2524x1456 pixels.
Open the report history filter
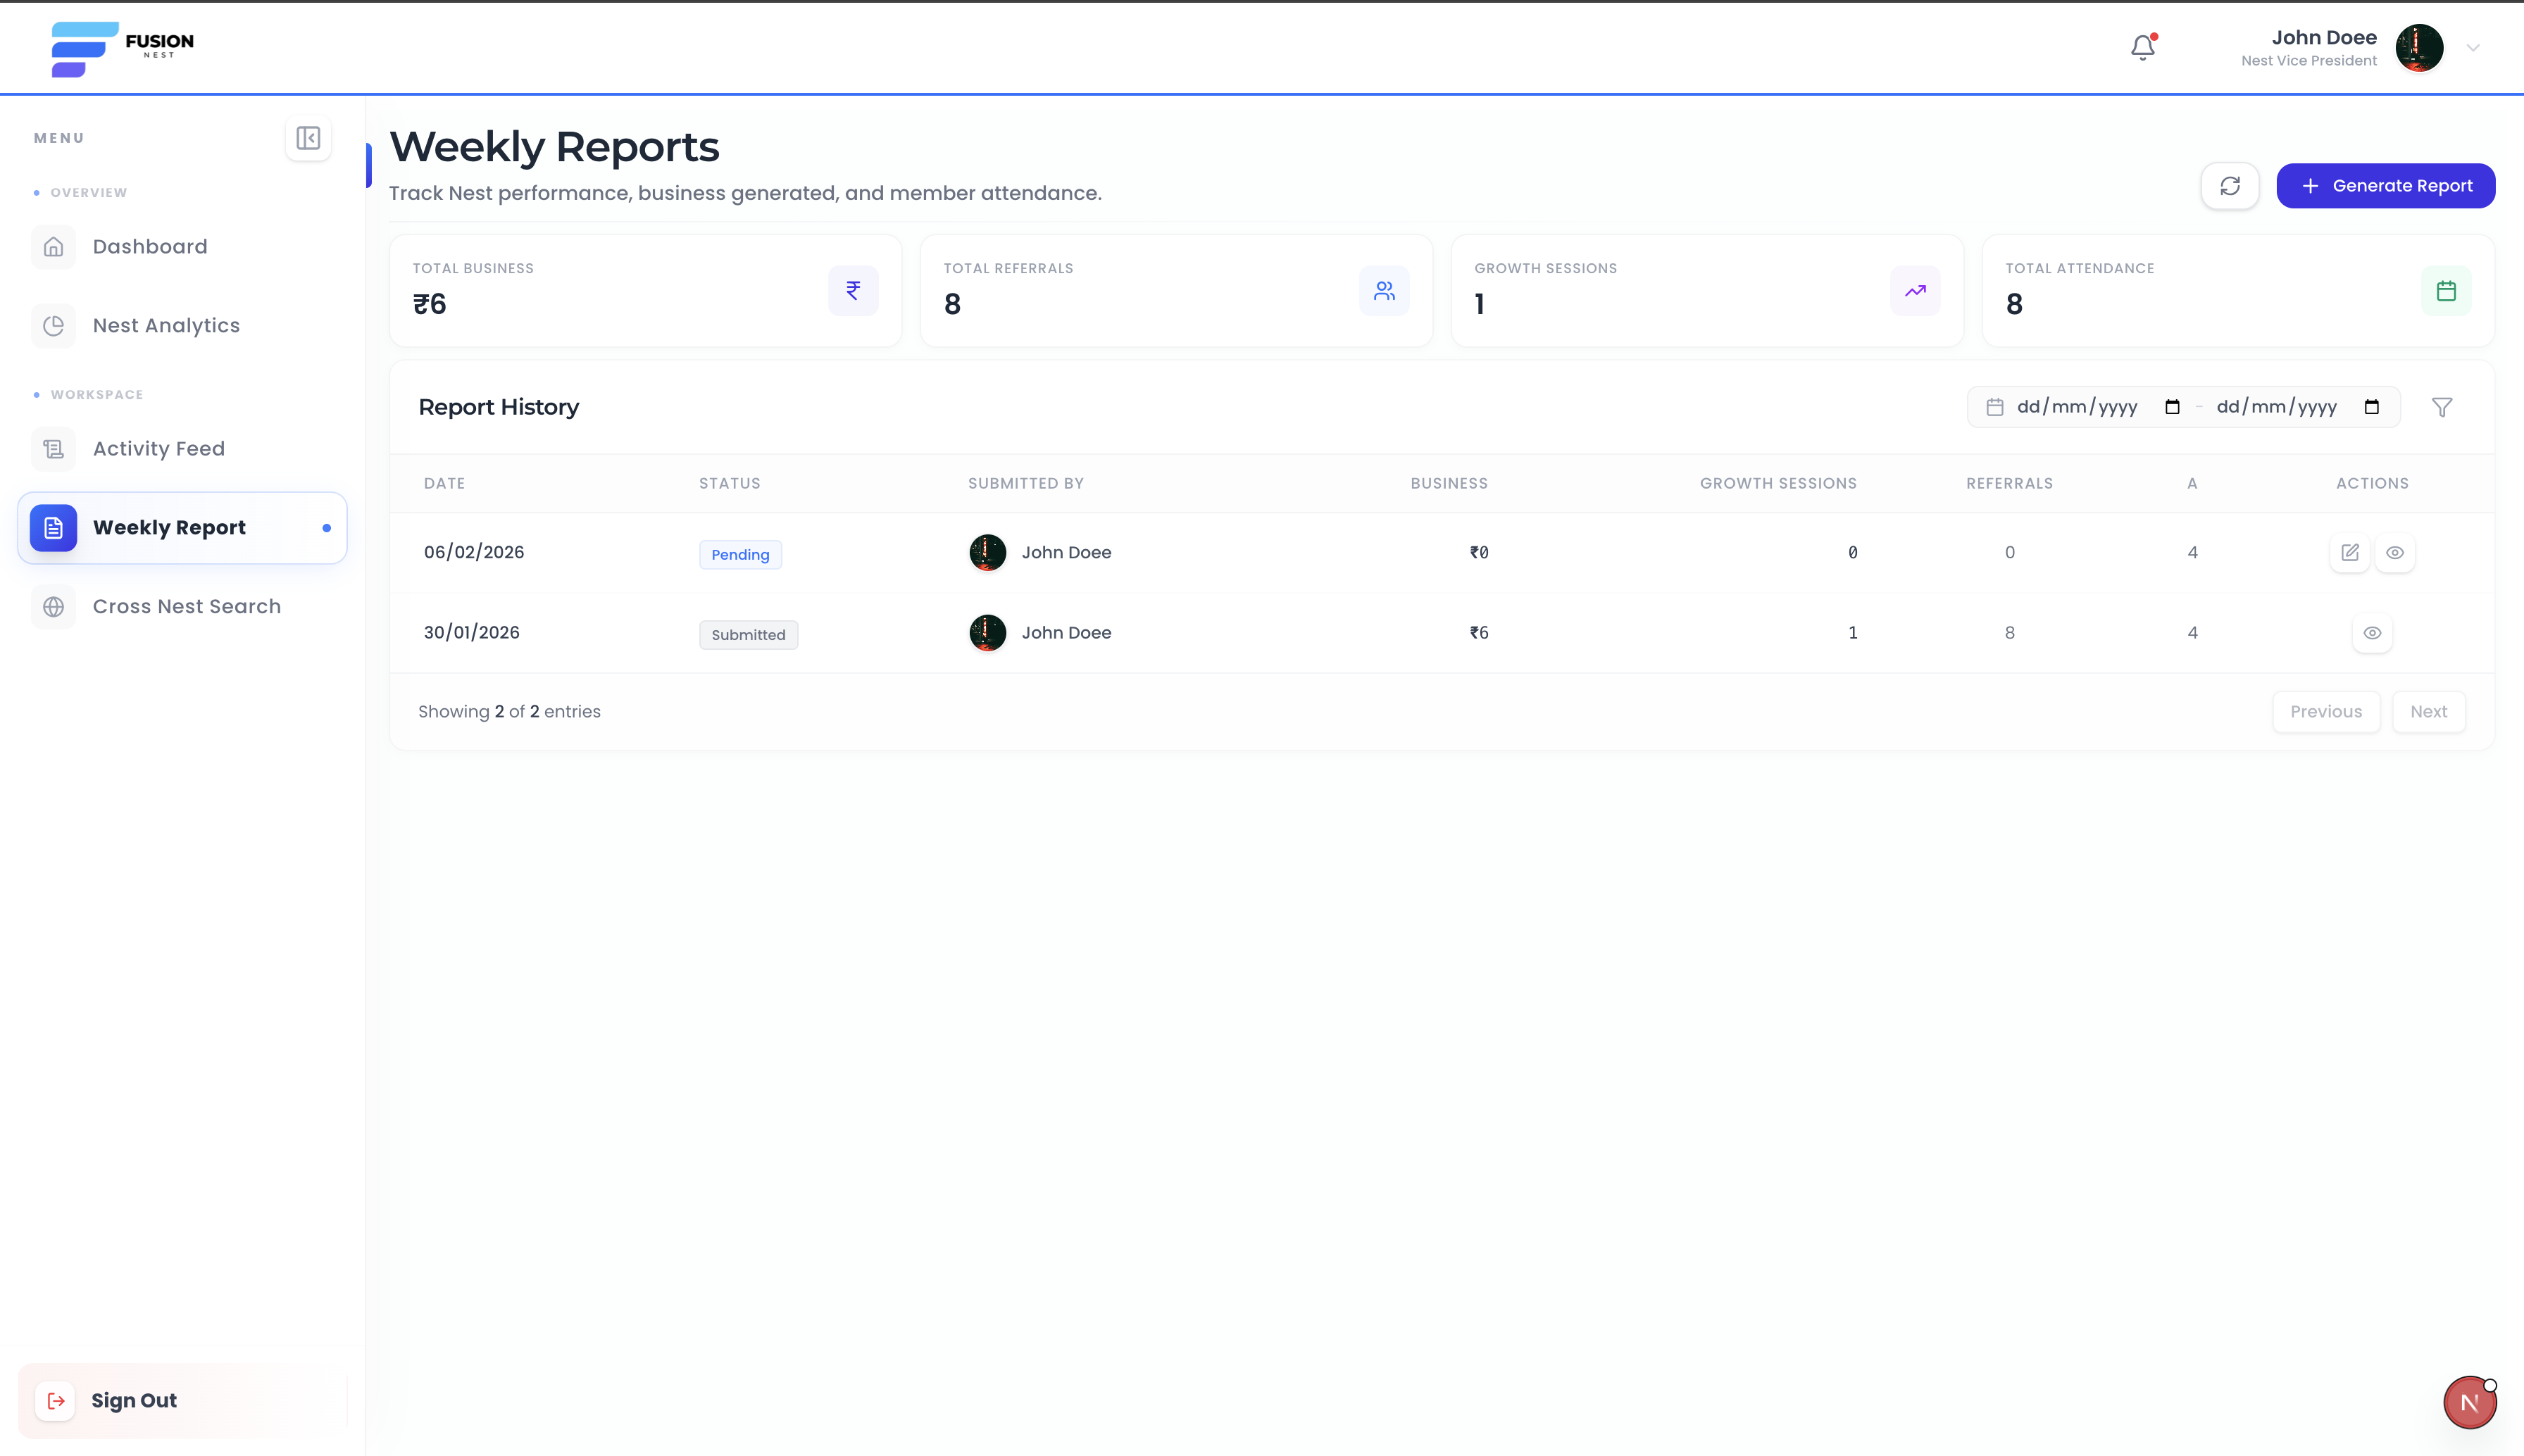tap(2443, 407)
